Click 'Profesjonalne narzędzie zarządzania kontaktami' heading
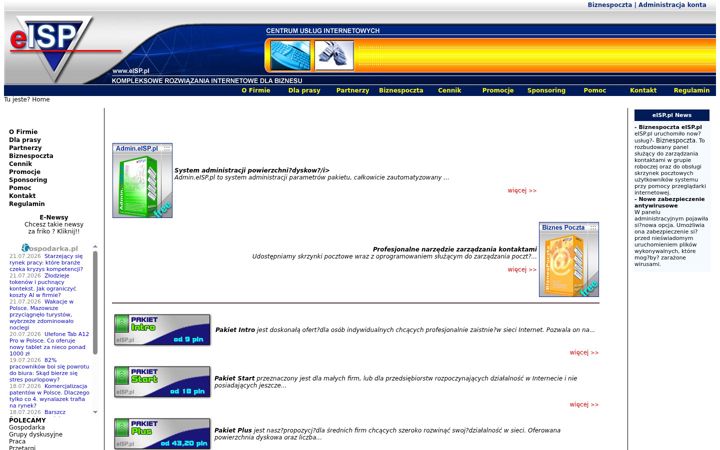Image resolution: width=720 pixels, height=450 pixels. [455, 249]
